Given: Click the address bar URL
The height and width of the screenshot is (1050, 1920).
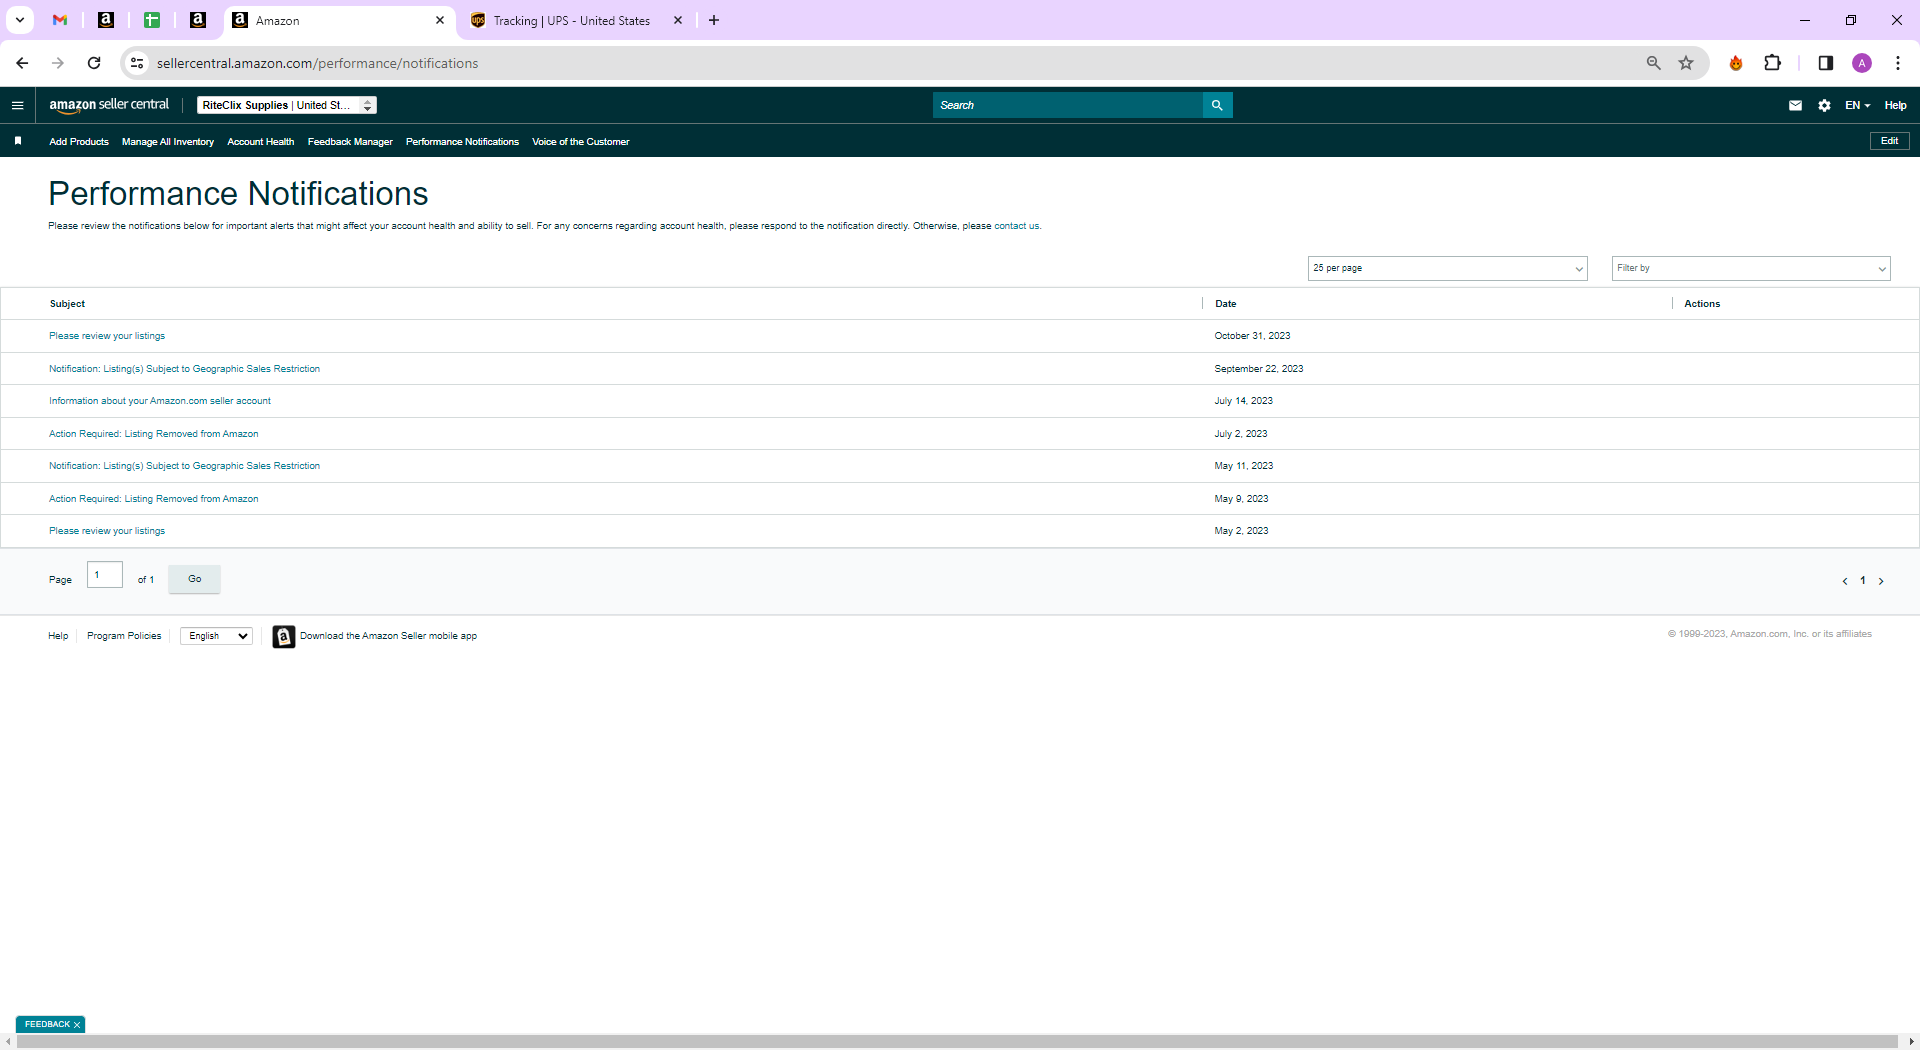Looking at the screenshot, I should [317, 63].
